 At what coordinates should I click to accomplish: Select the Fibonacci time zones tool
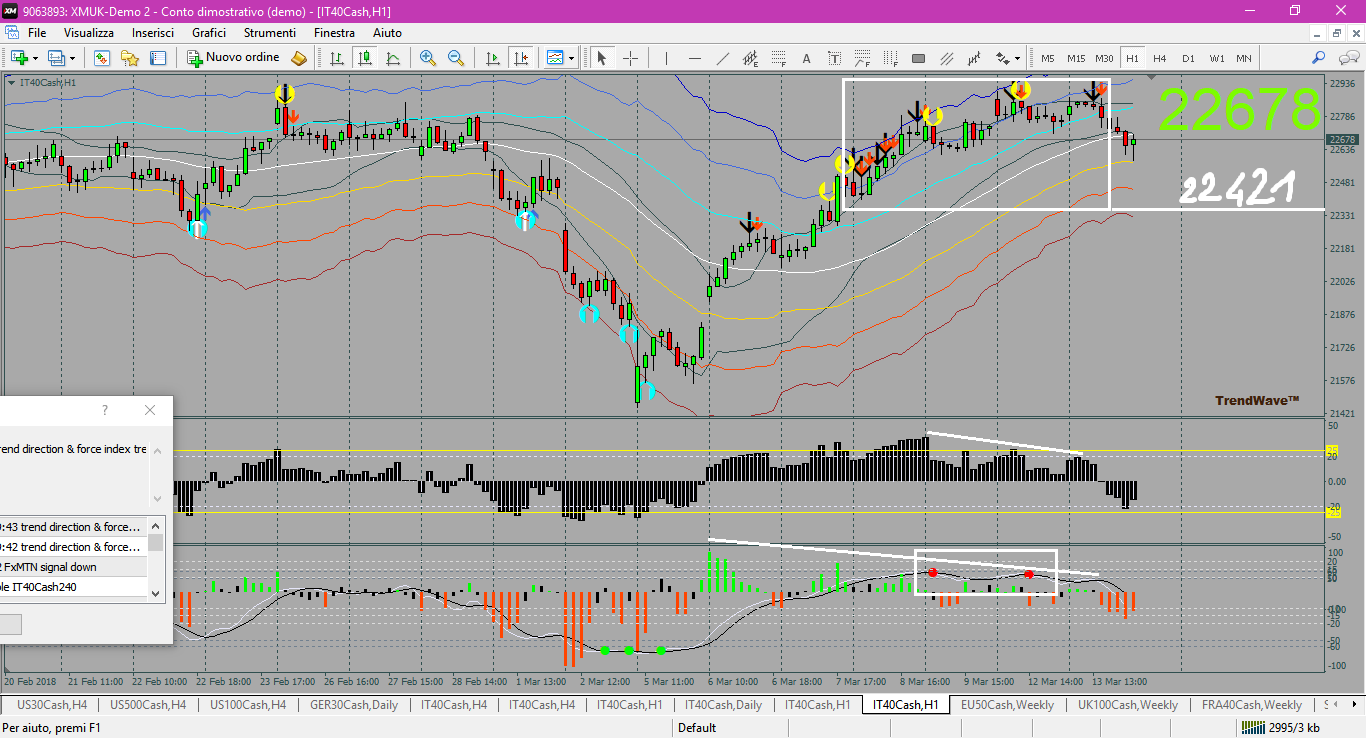pyautogui.click(x=890, y=58)
